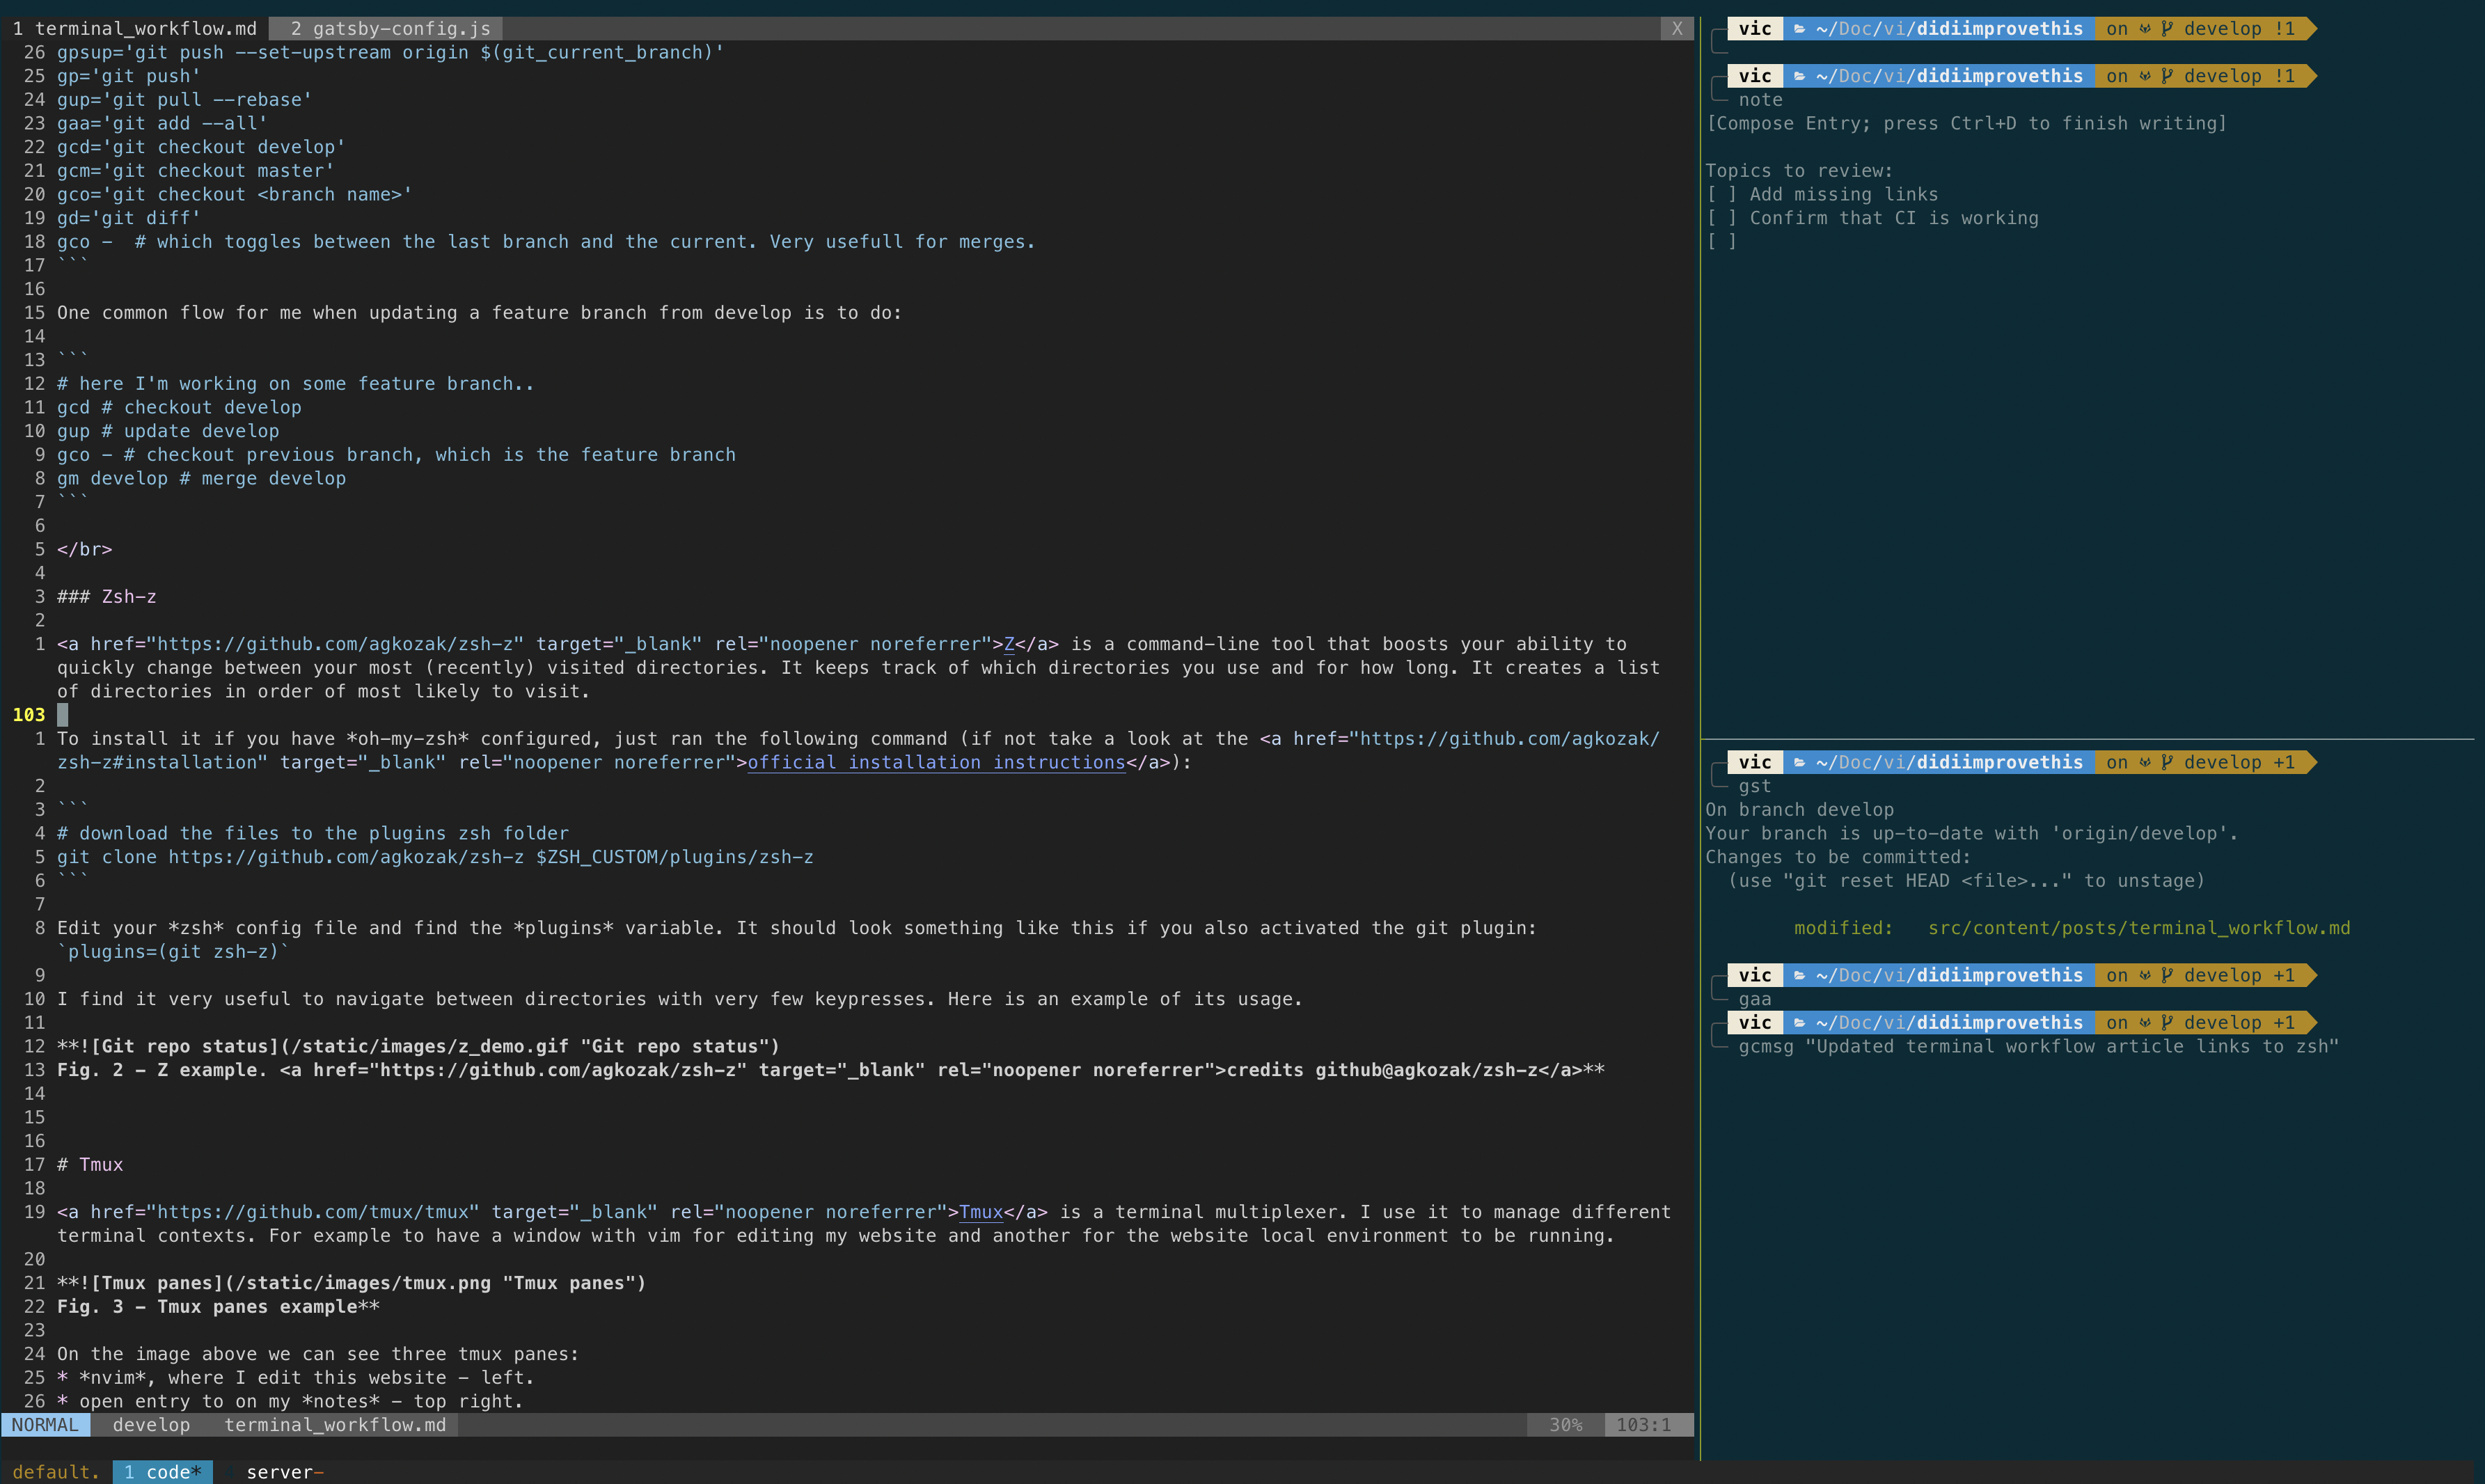Click the cursor block on line 103
This screenshot has width=2485, height=1484.
pyautogui.click(x=63, y=715)
